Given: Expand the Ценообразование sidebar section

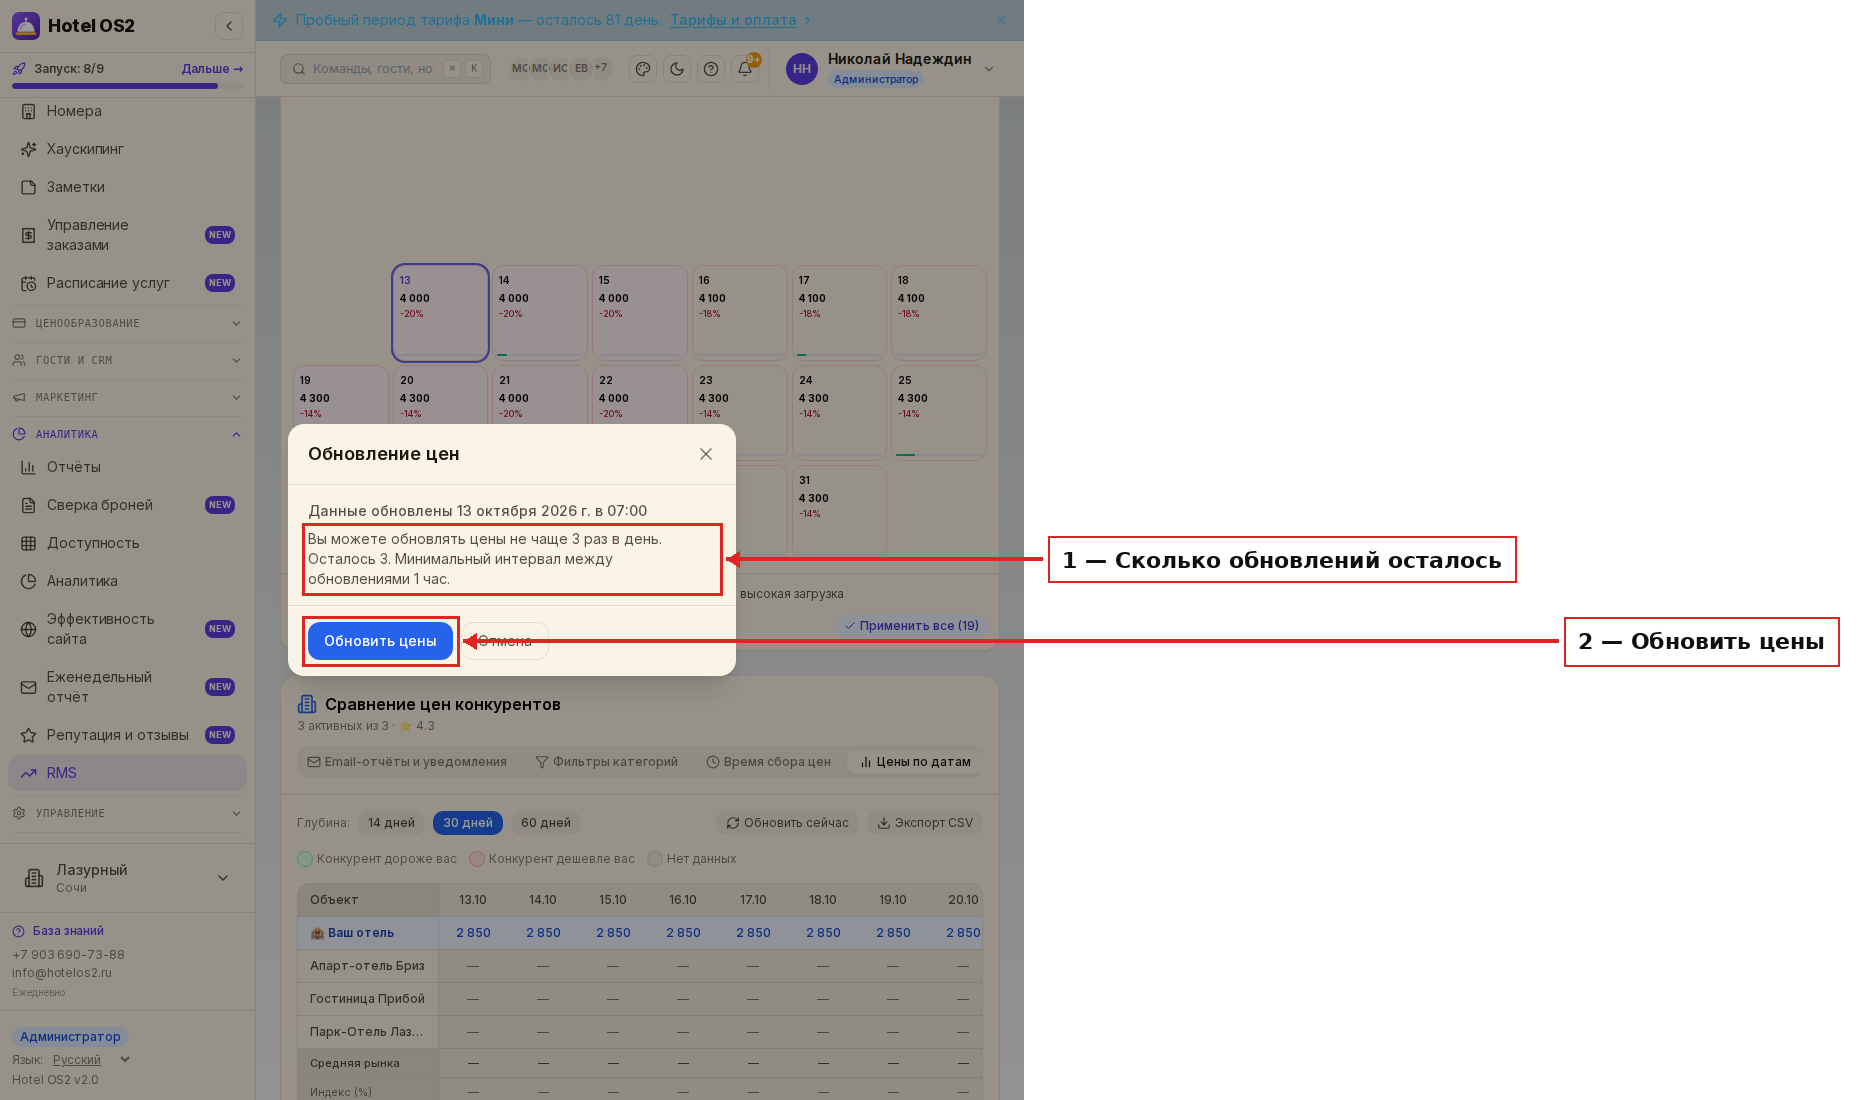Looking at the screenshot, I should [127, 323].
